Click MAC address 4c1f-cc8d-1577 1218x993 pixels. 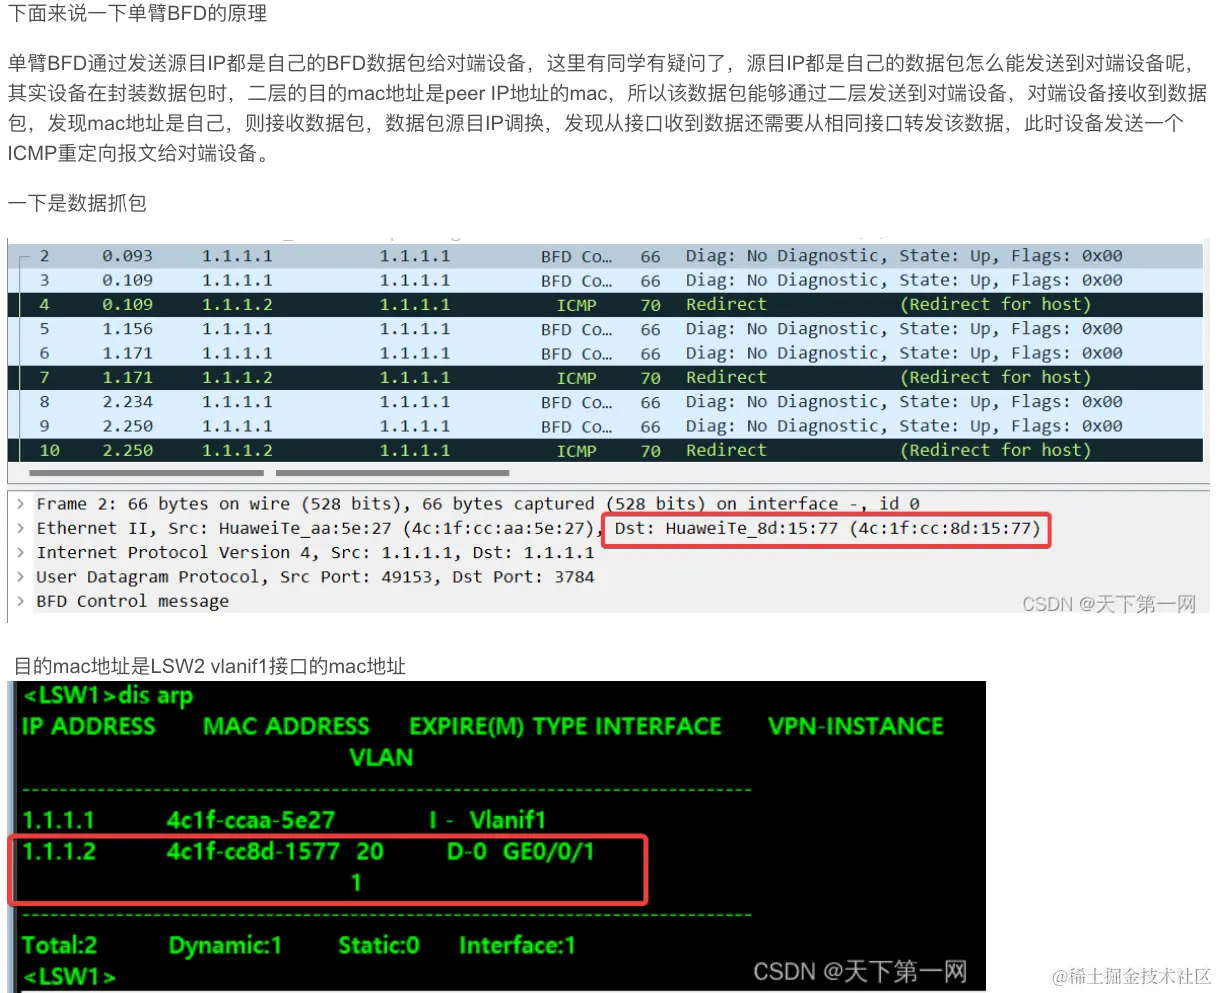pyautogui.click(x=253, y=852)
